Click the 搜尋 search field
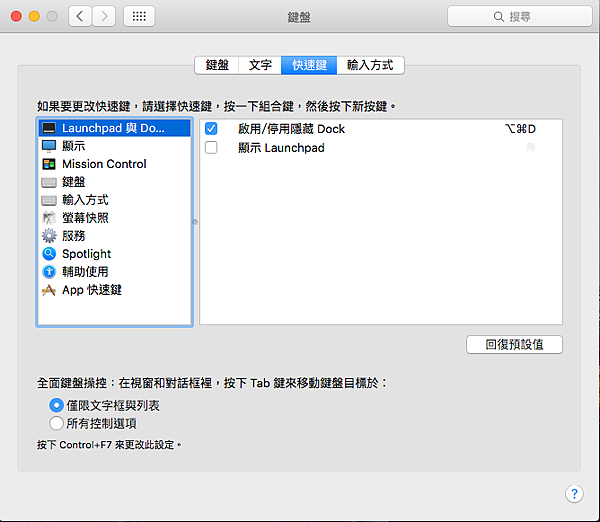 520,16
